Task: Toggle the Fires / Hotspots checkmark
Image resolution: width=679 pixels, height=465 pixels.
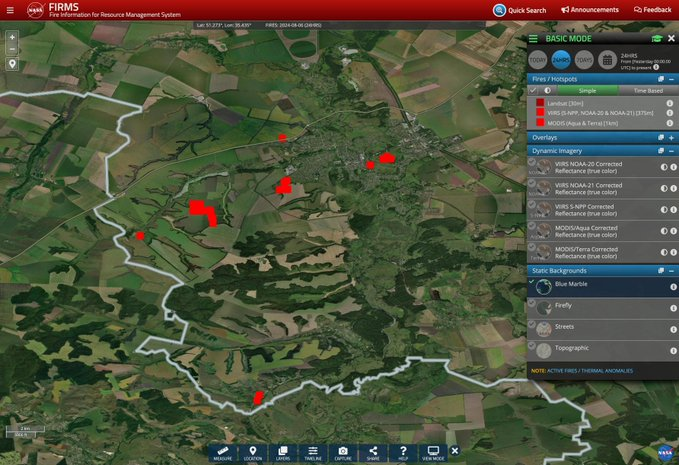Action: pos(533,90)
